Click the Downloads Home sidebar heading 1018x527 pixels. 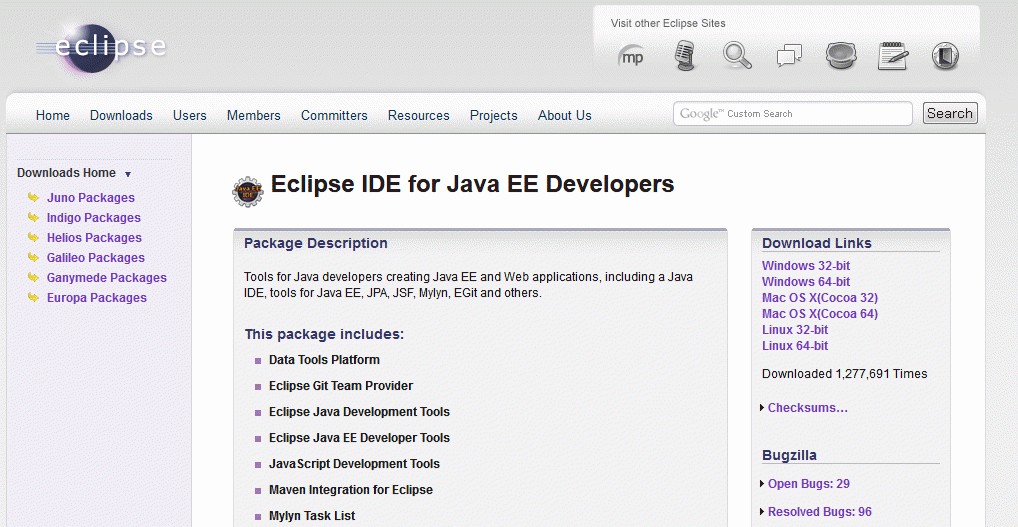66,173
